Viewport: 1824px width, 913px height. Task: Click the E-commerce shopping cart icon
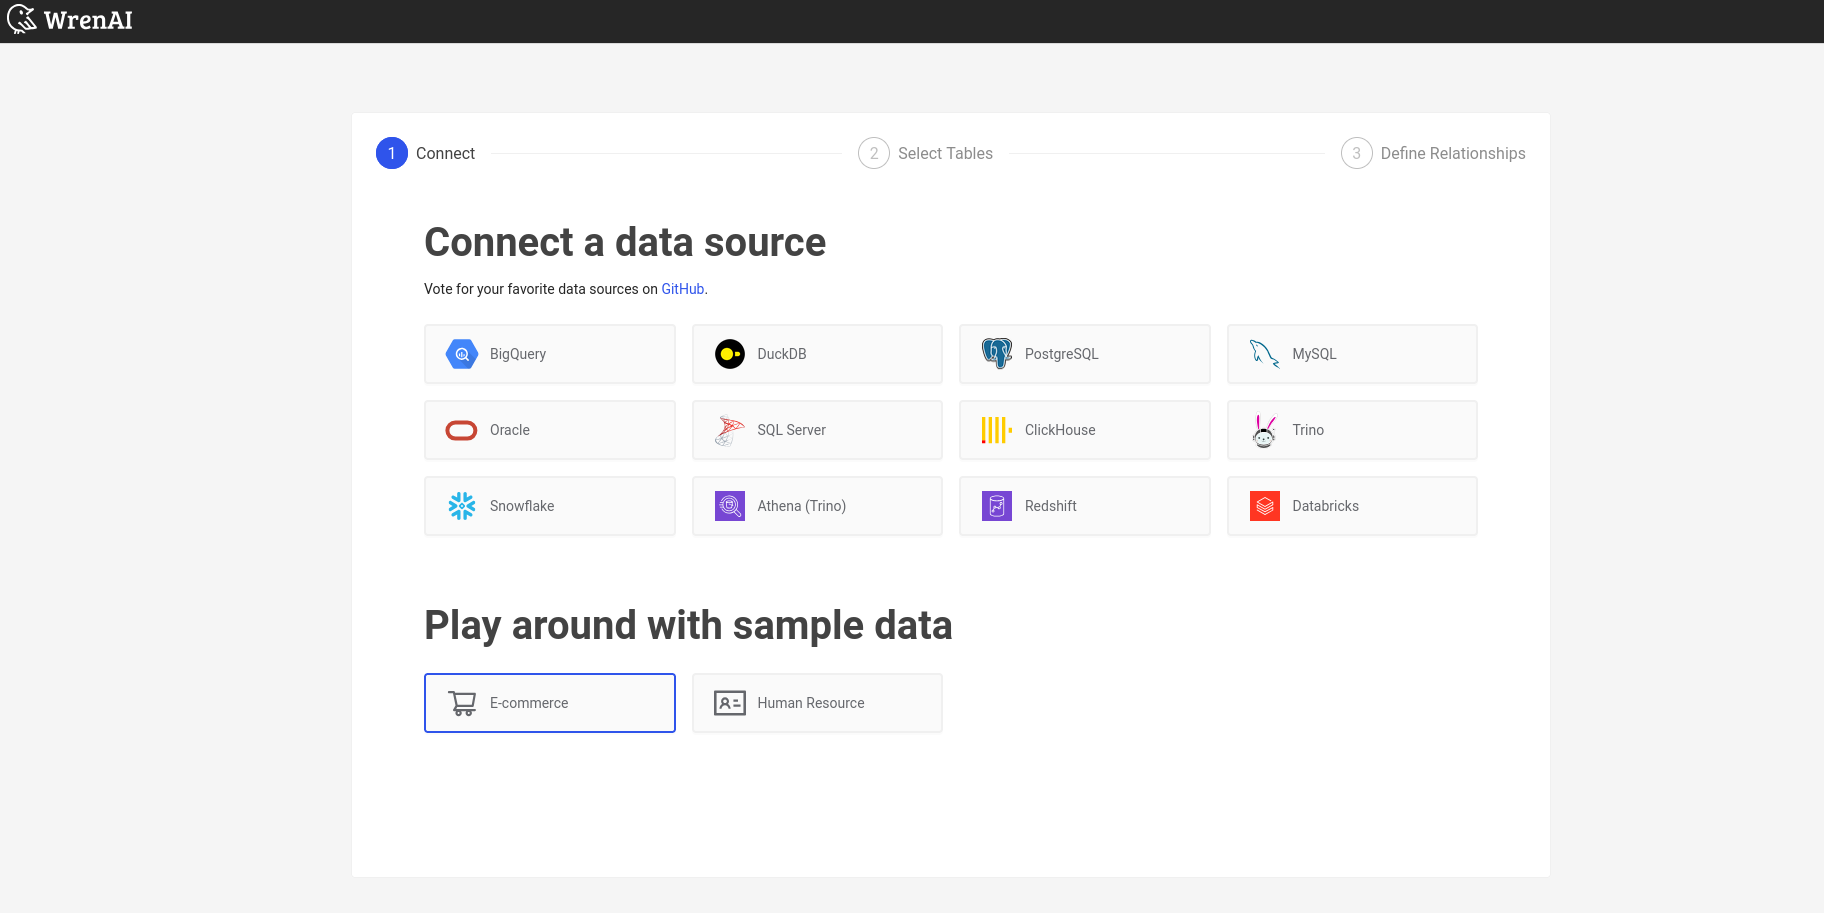462,703
